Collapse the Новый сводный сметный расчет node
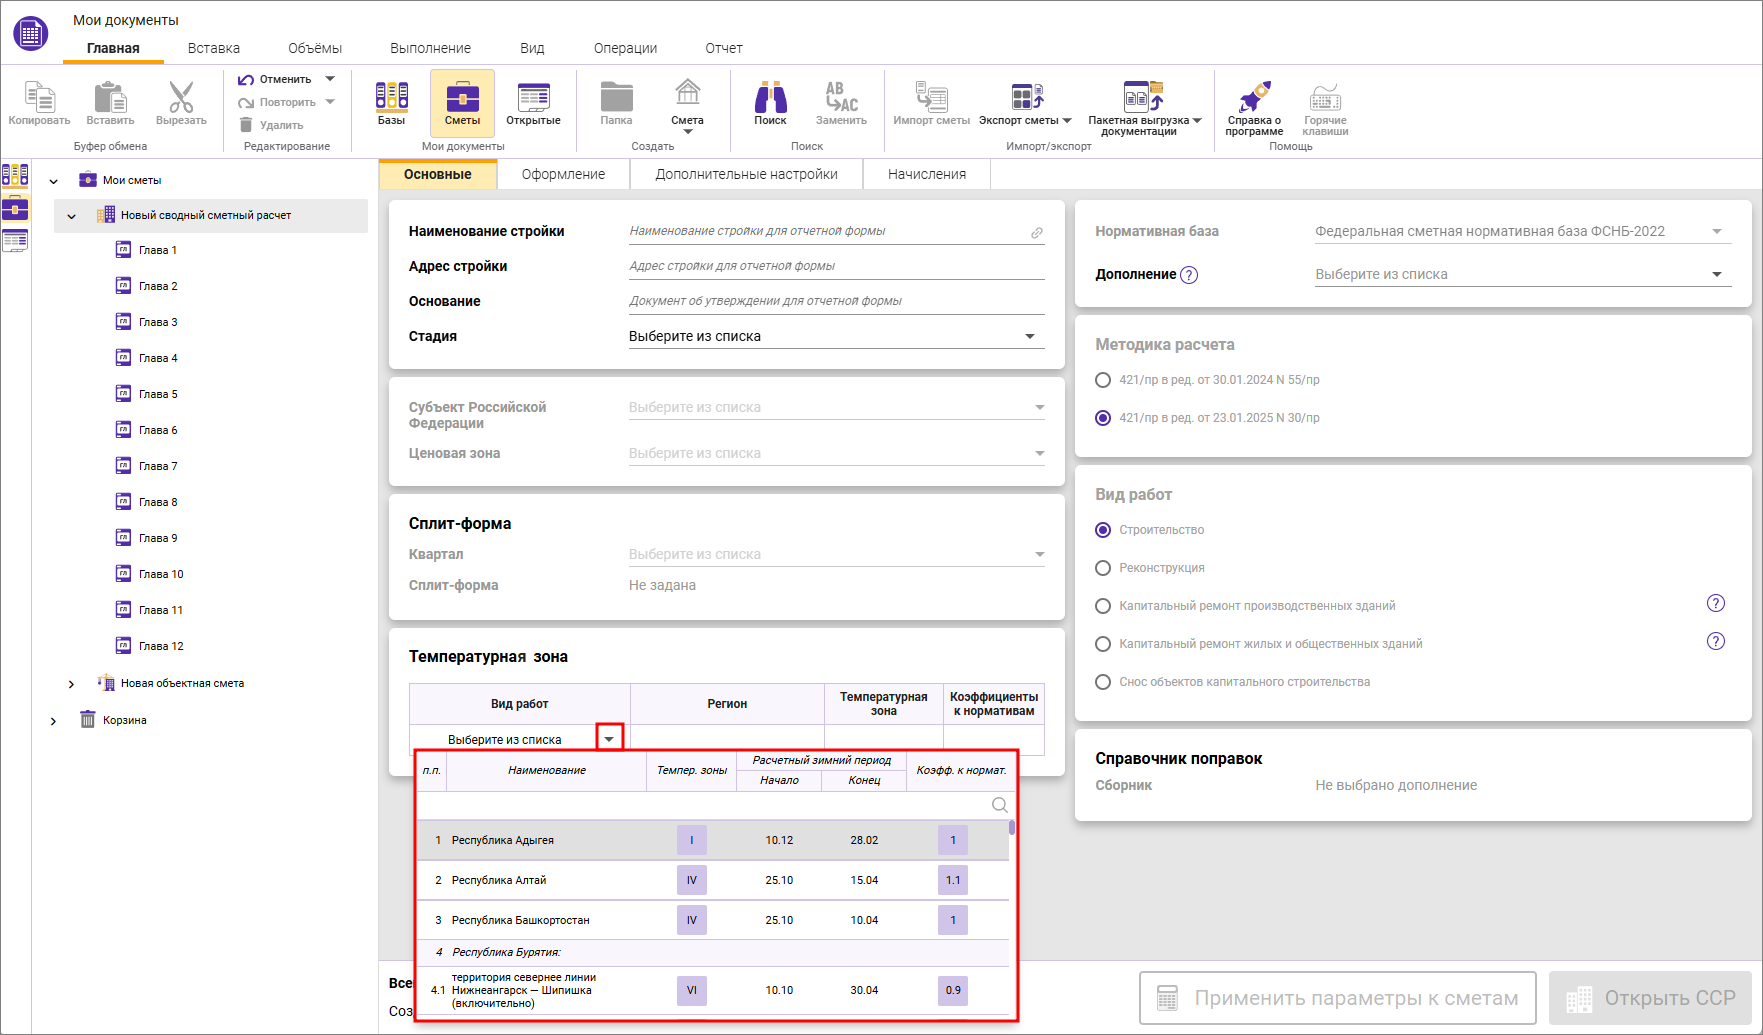Screen dimensions: 1763x1035 click(72, 216)
